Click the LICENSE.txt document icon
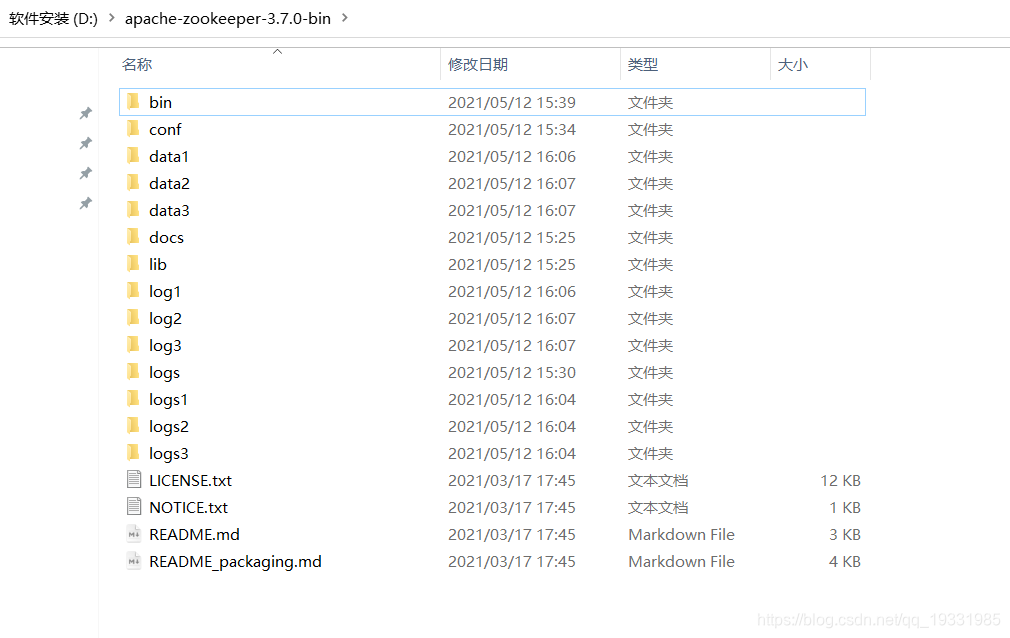Screen dimensions: 1010x638 click(134, 479)
